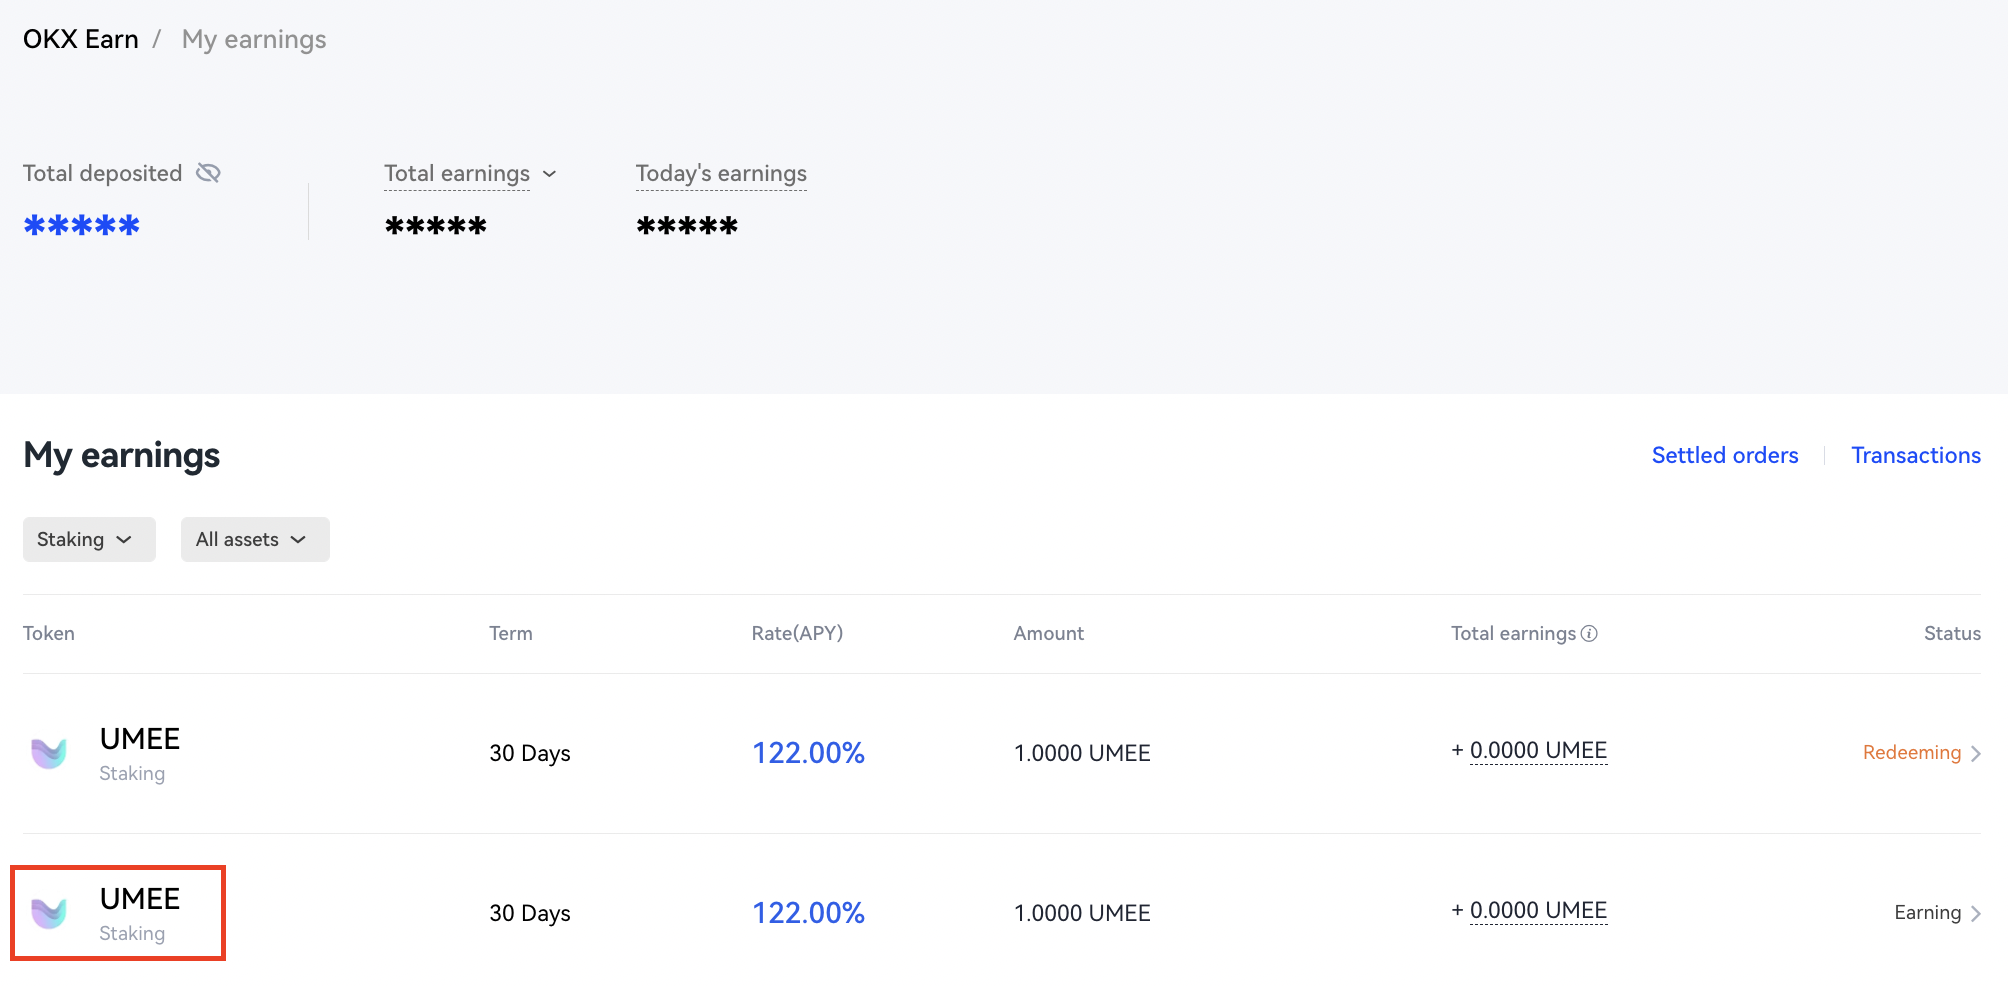
Task: Click hidden asterisks under Total earnings
Action: tap(436, 225)
